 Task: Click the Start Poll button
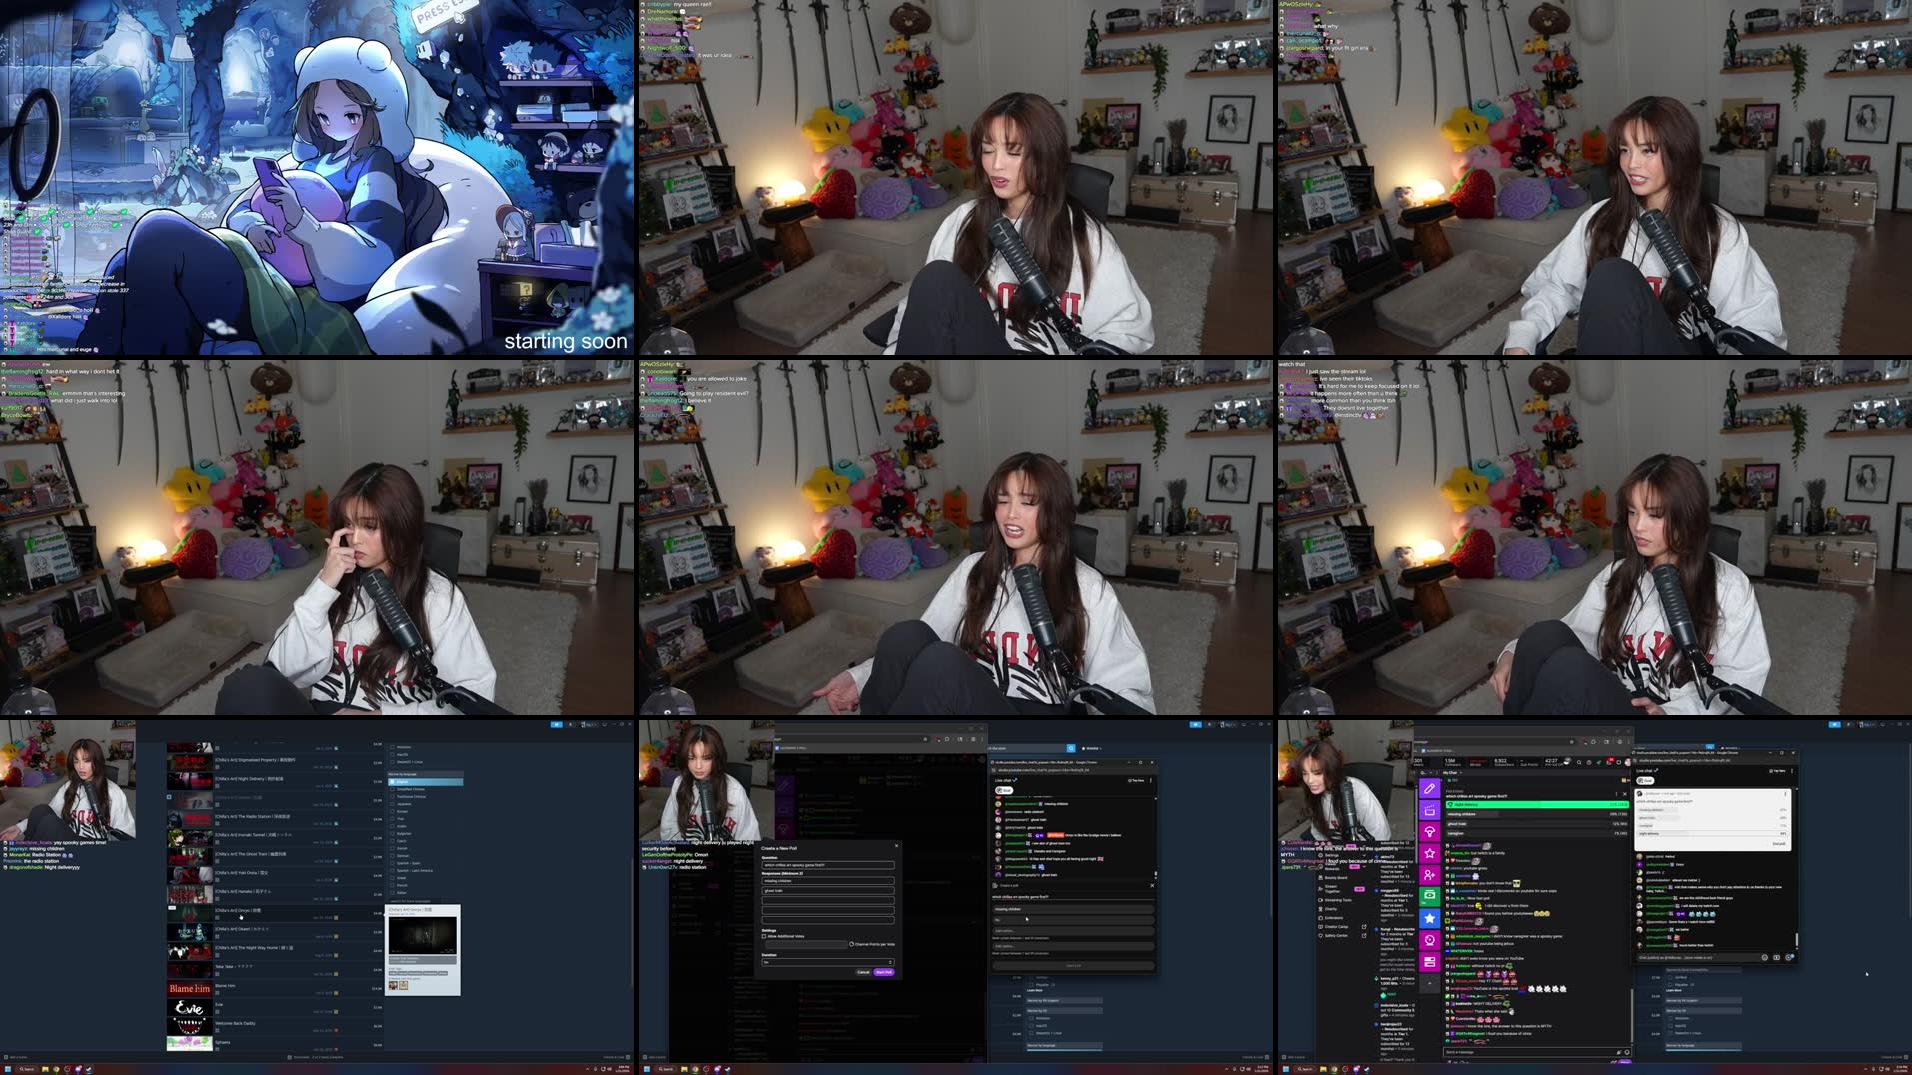point(883,972)
